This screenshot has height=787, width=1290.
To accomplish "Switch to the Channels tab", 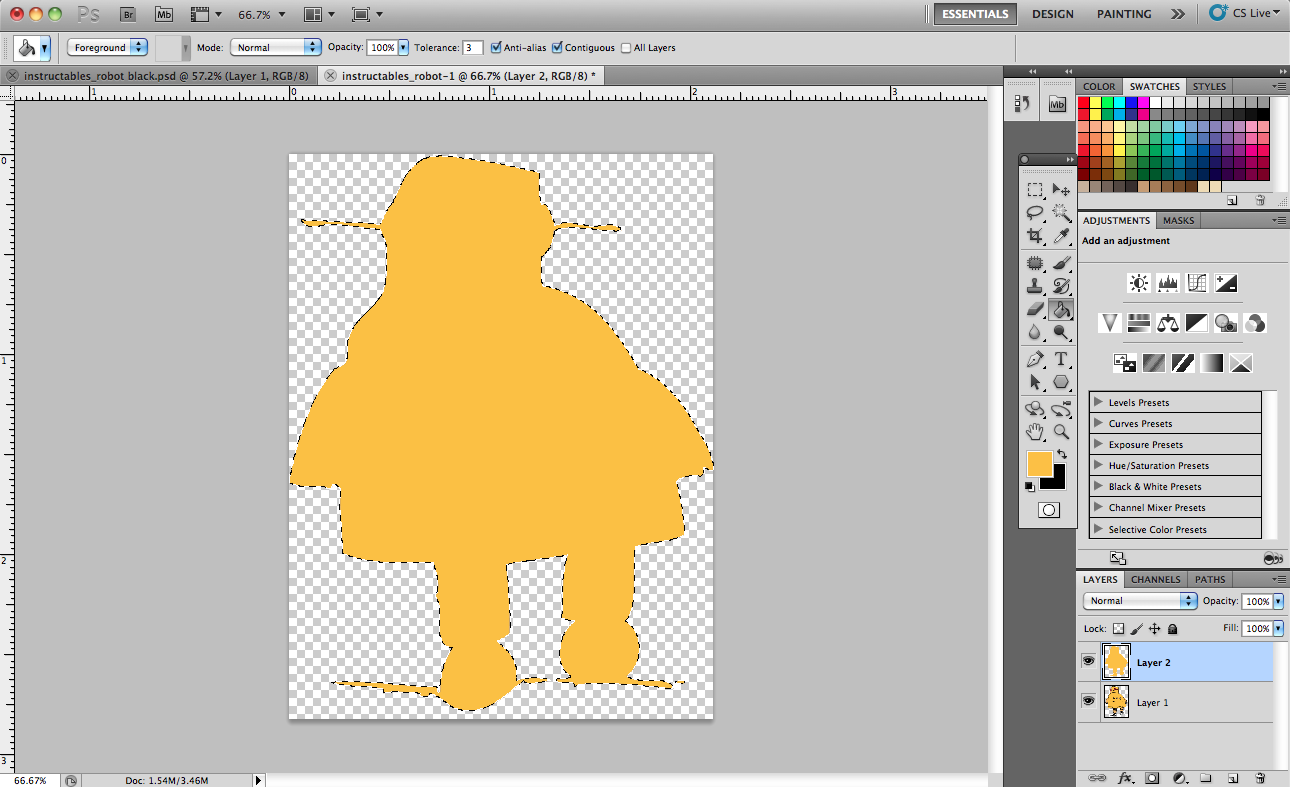I will click(1155, 579).
